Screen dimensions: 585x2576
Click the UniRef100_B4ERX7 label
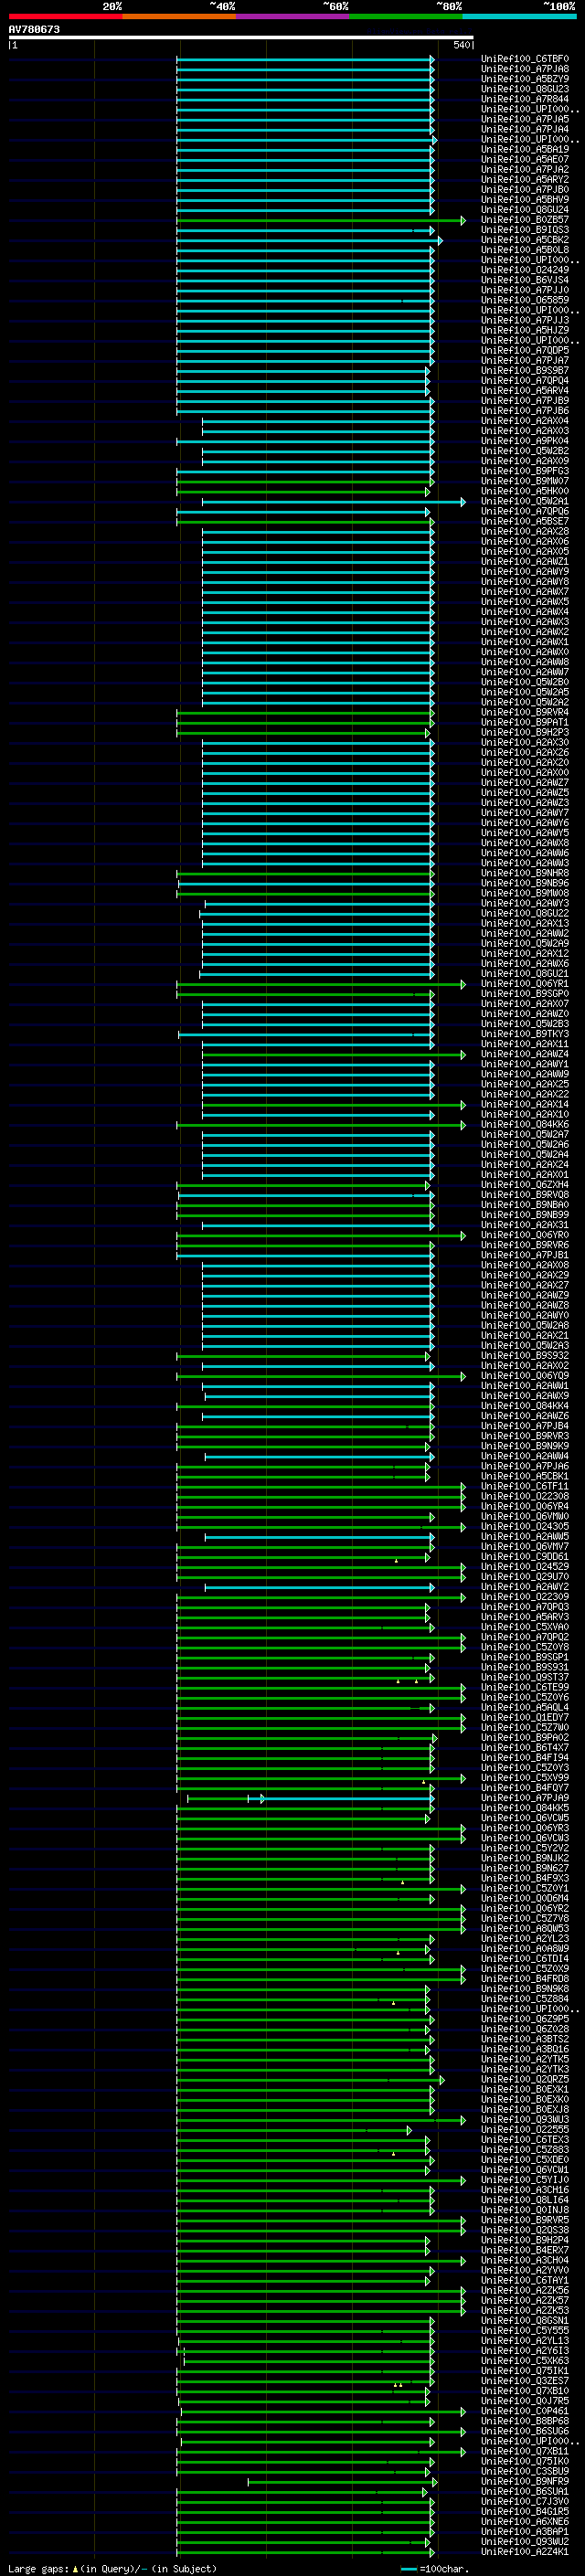pyautogui.click(x=525, y=2250)
